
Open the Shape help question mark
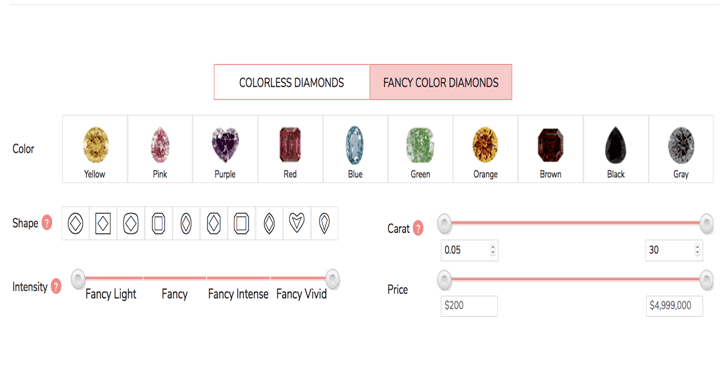47,223
